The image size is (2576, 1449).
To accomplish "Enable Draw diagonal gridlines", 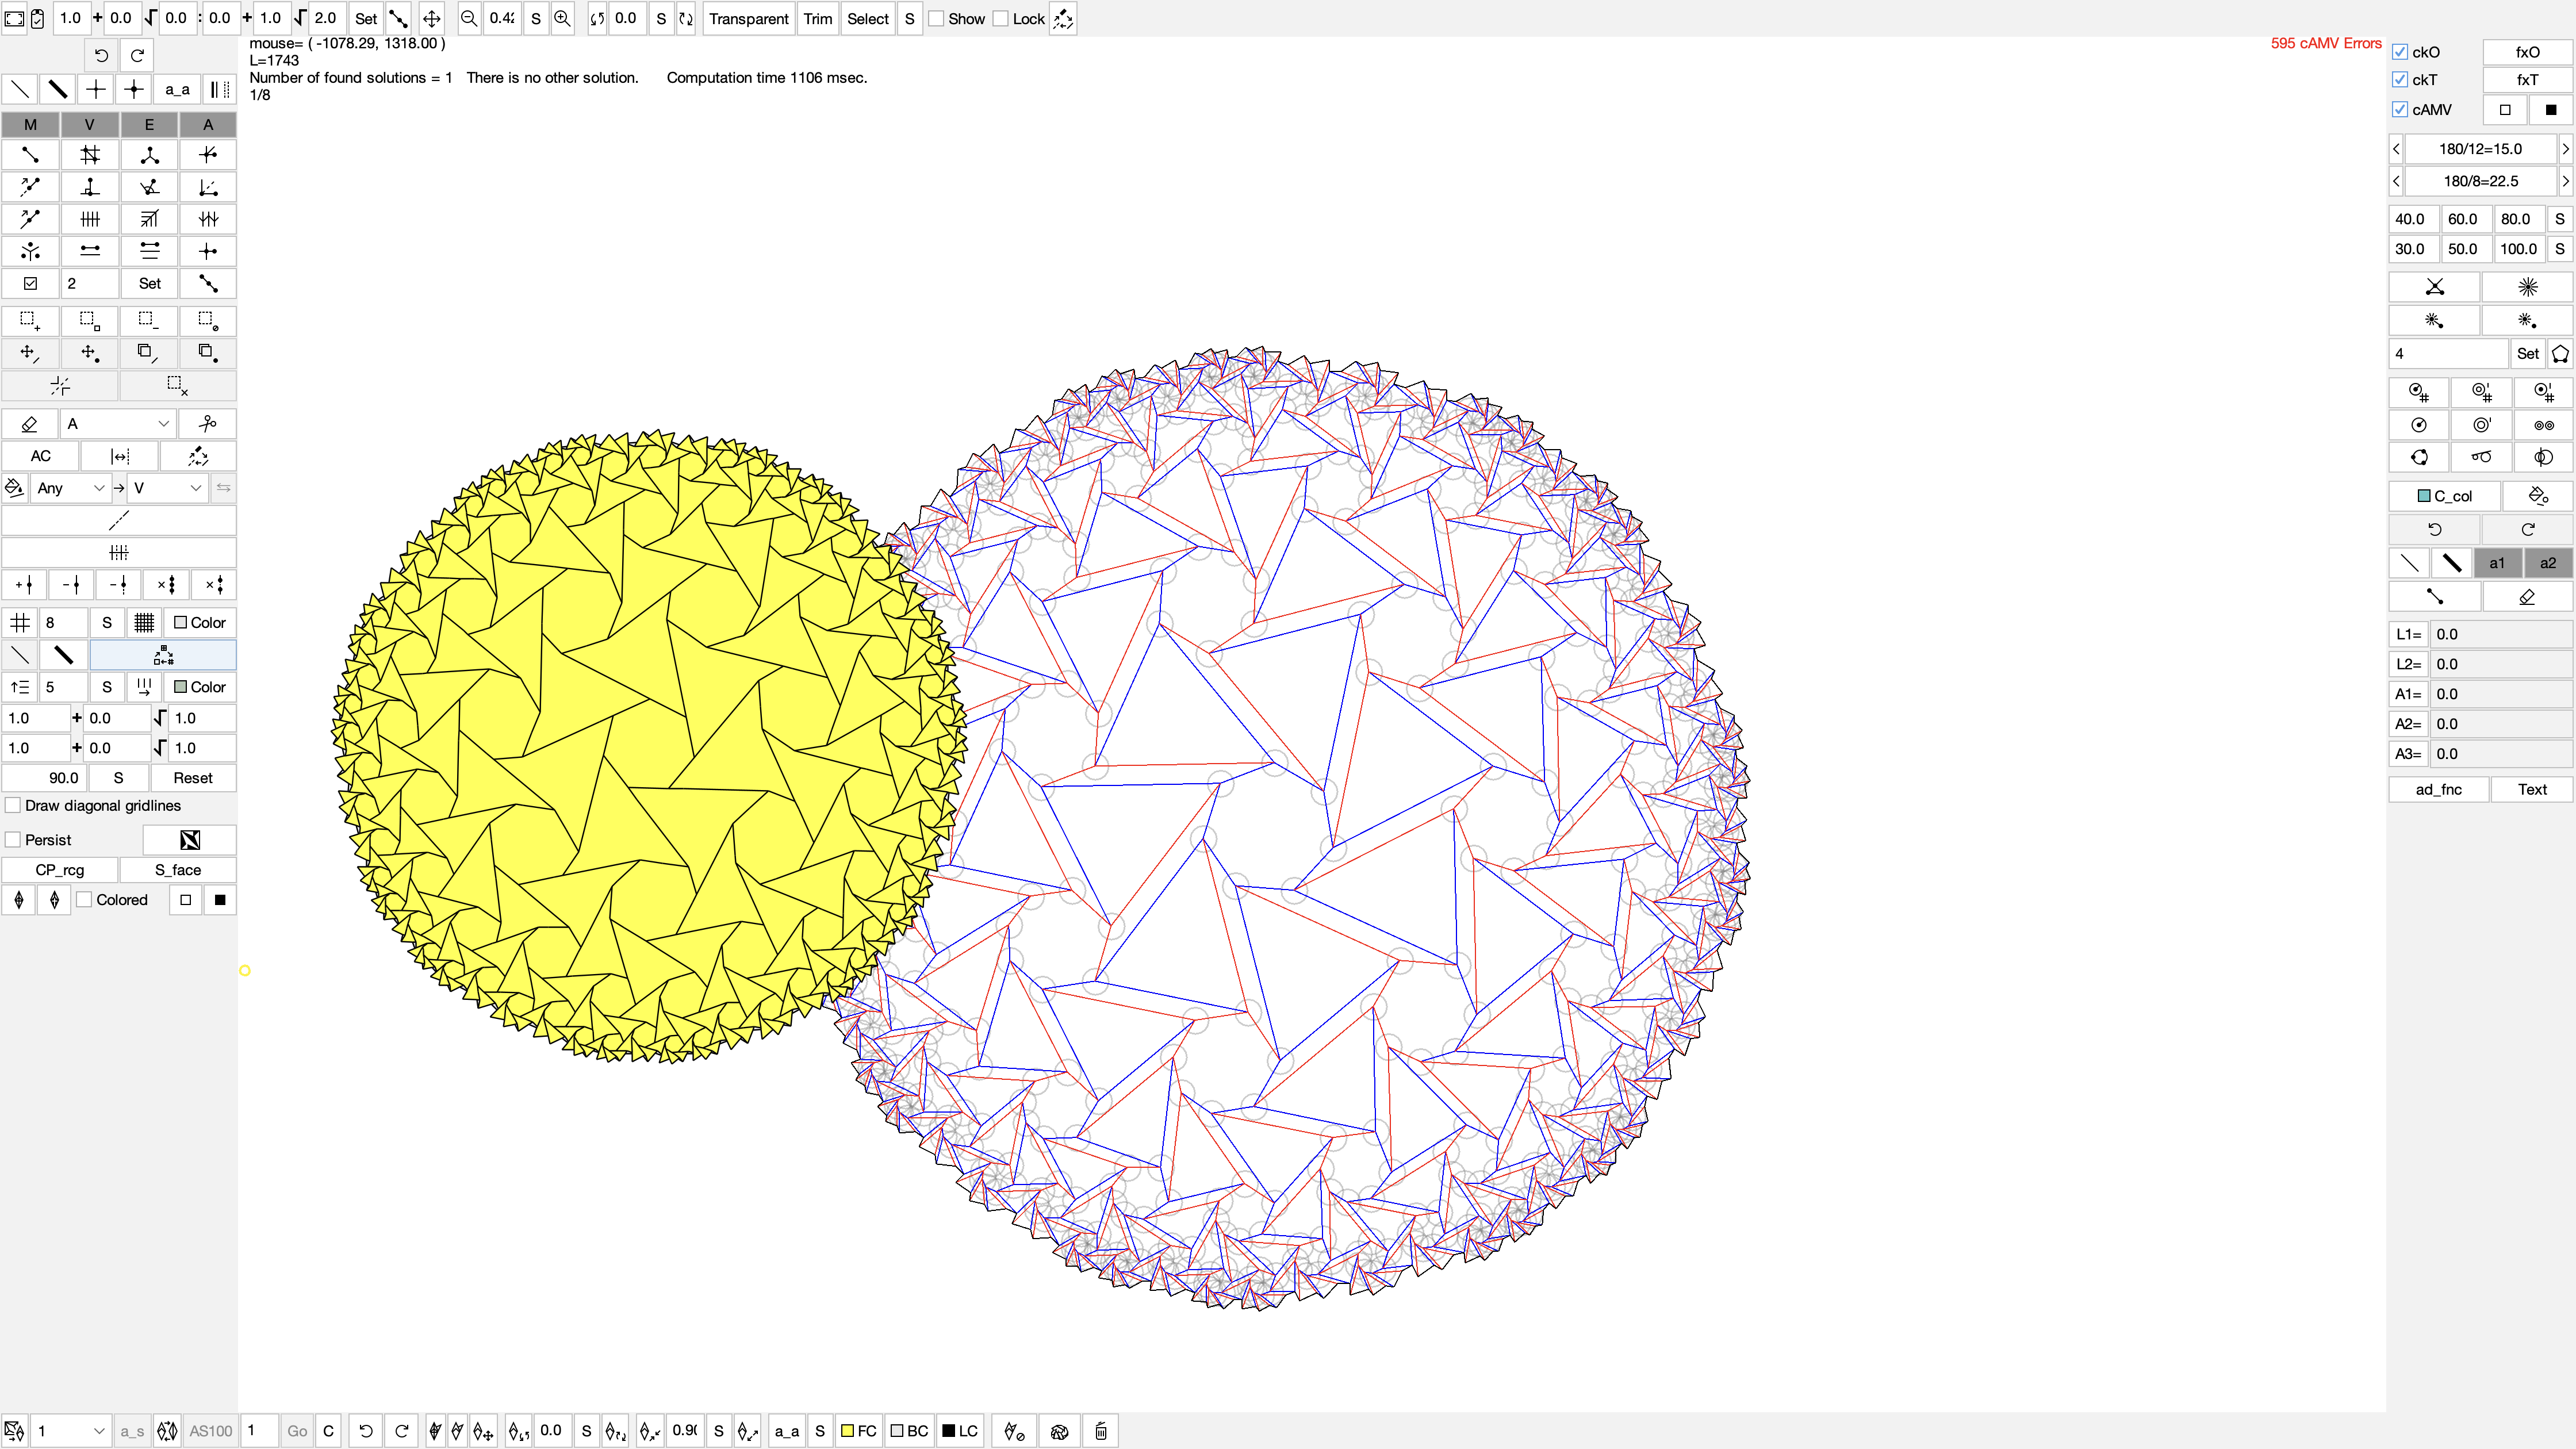I will tap(13, 805).
